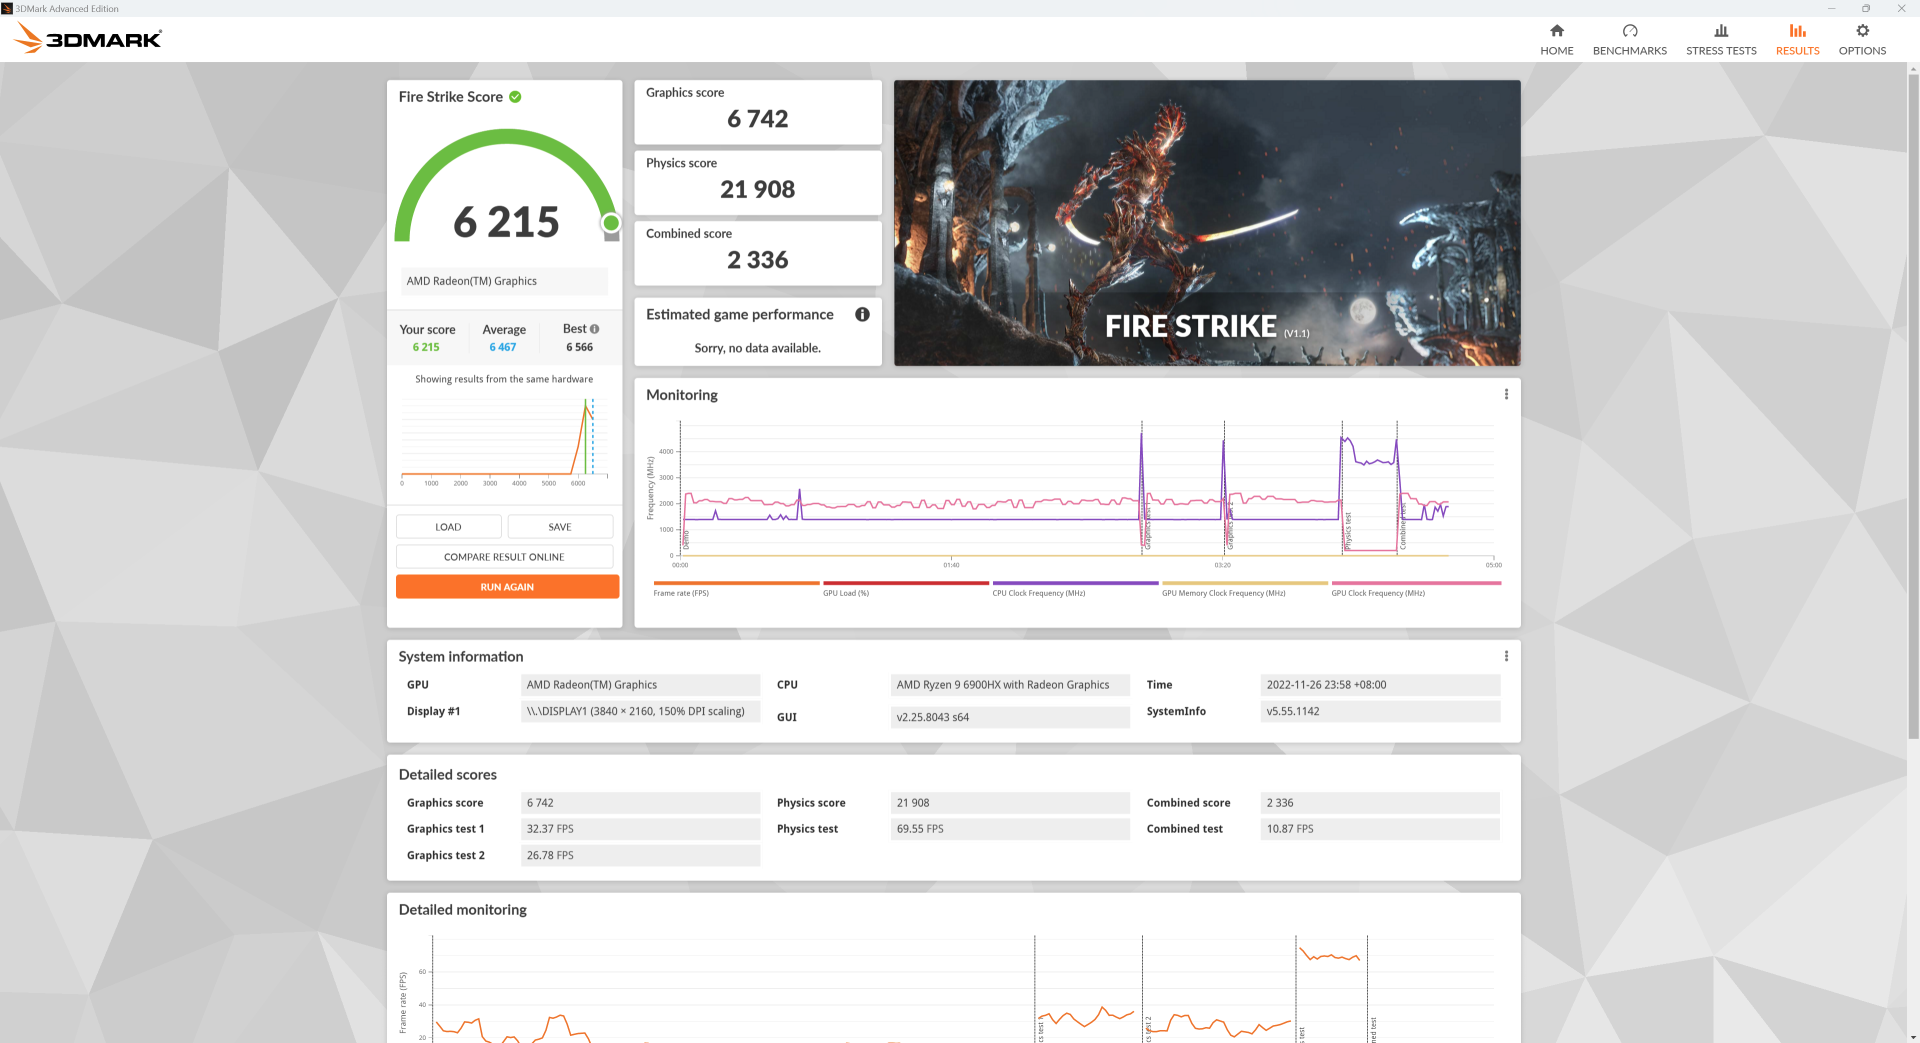
Task: Click the Fire Strike hero image
Action: tap(1207, 223)
